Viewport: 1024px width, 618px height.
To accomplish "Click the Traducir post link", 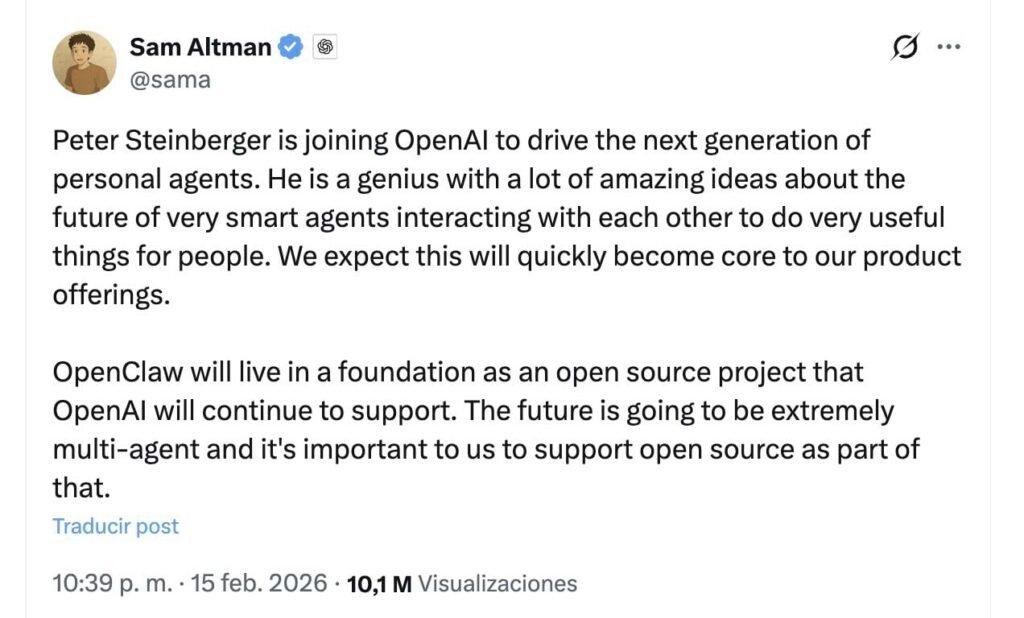I will pyautogui.click(x=115, y=526).
